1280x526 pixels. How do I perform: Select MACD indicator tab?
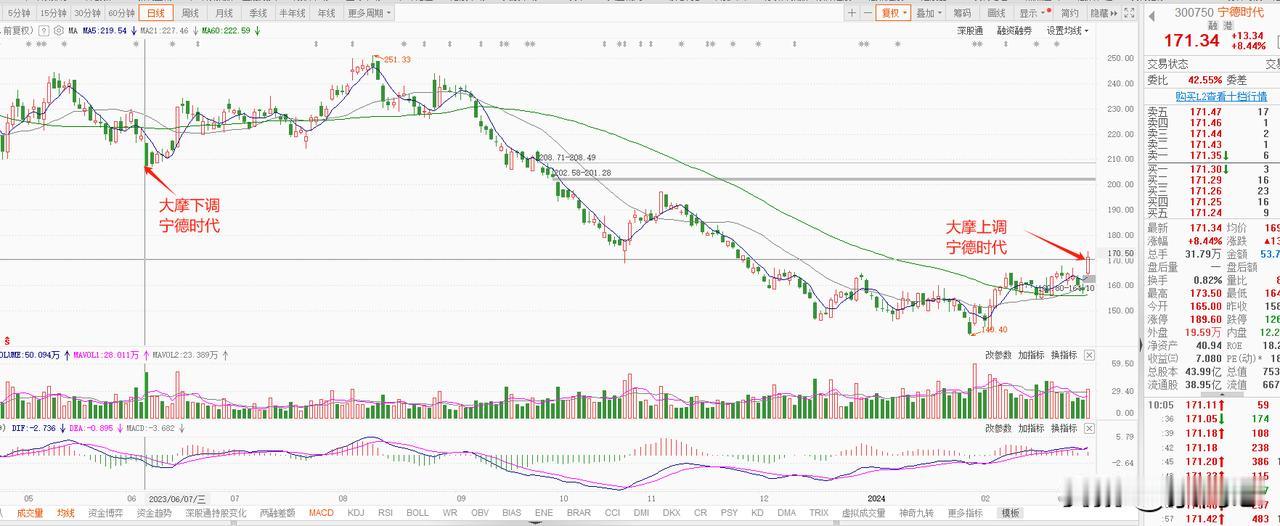point(321,513)
